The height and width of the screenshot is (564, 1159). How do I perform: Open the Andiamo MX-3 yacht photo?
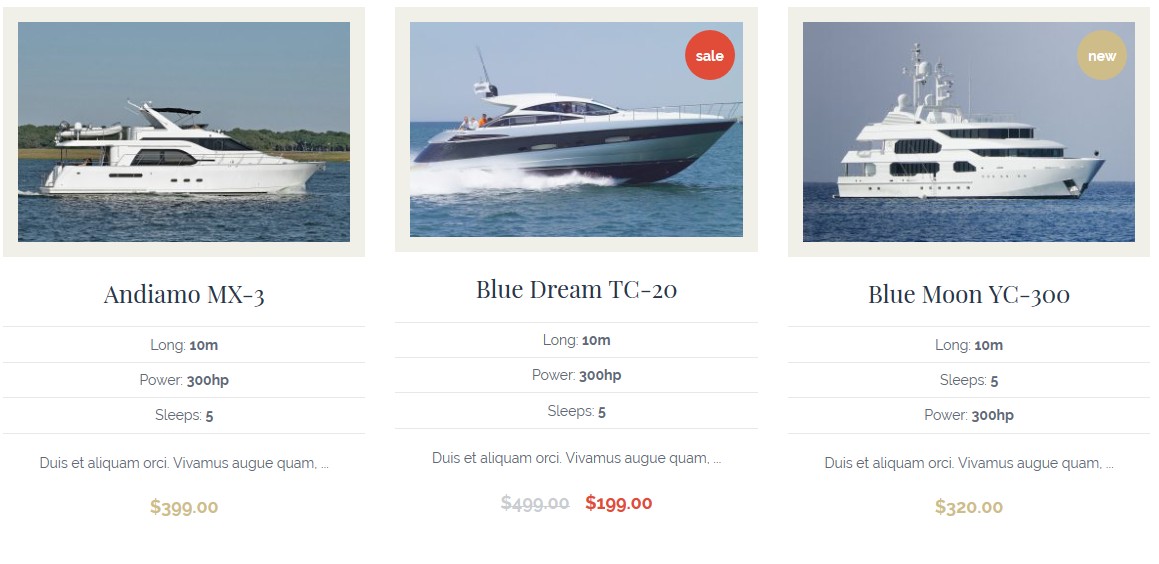coord(184,132)
